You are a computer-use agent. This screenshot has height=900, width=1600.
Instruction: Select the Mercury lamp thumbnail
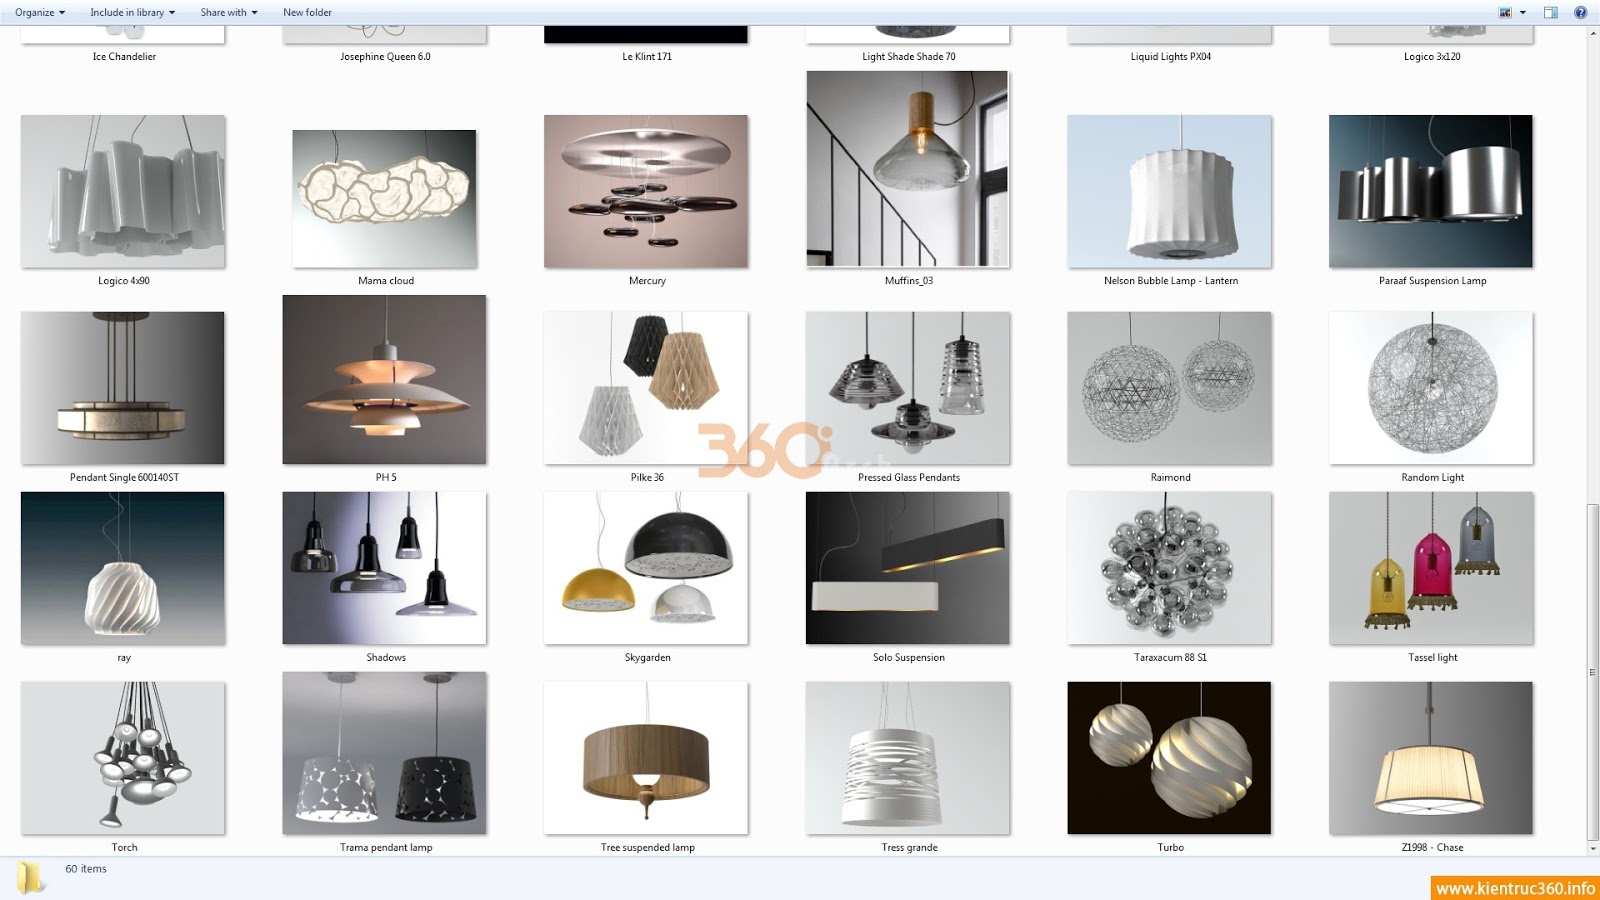point(646,191)
